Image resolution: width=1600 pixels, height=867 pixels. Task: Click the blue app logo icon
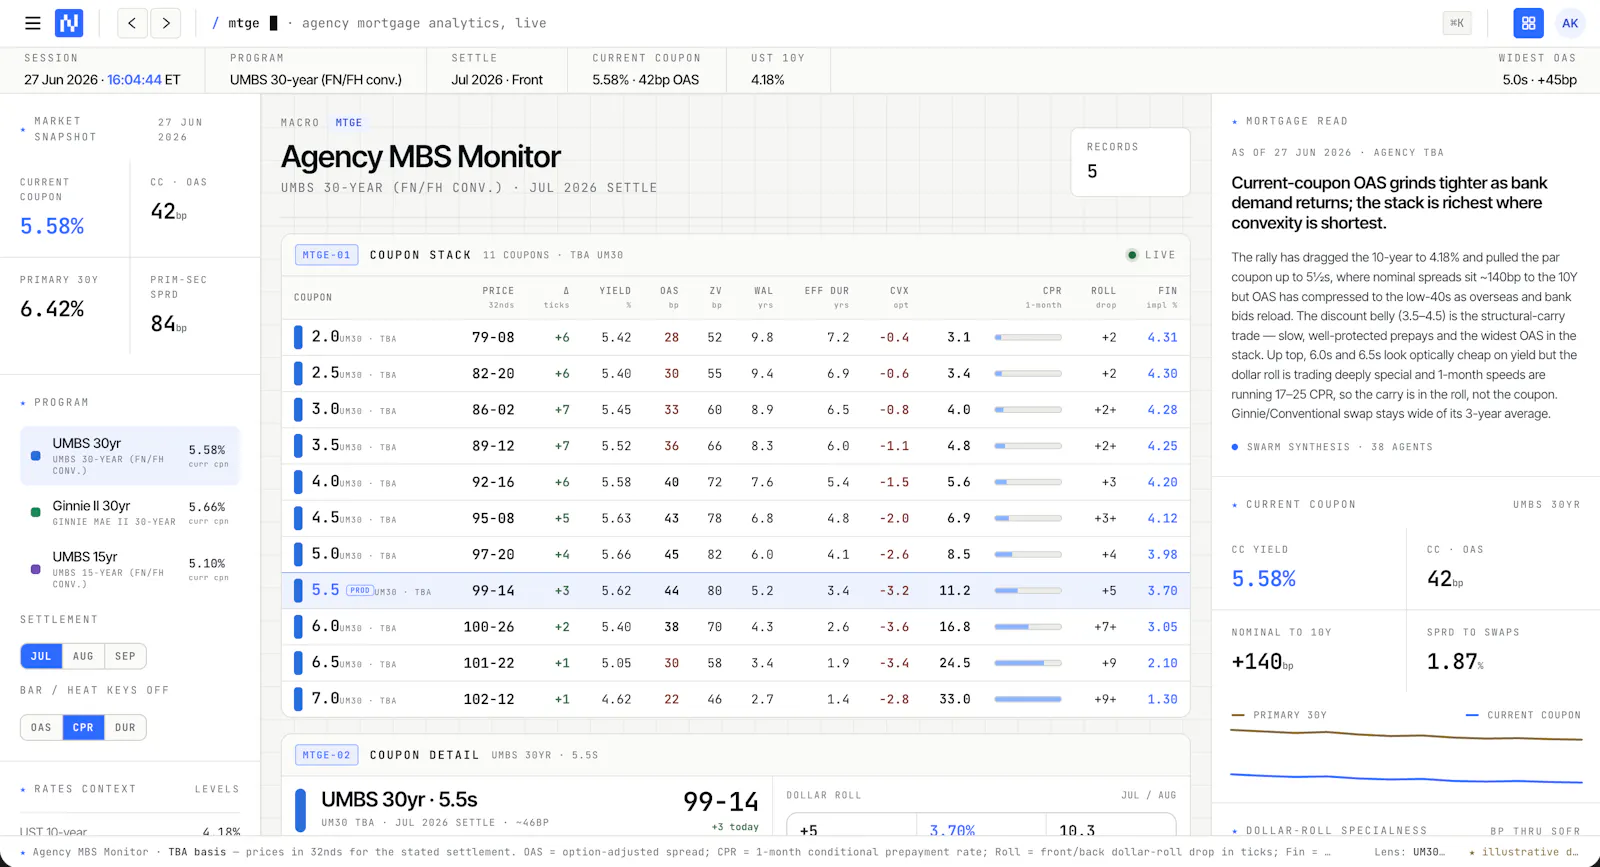pos(69,23)
